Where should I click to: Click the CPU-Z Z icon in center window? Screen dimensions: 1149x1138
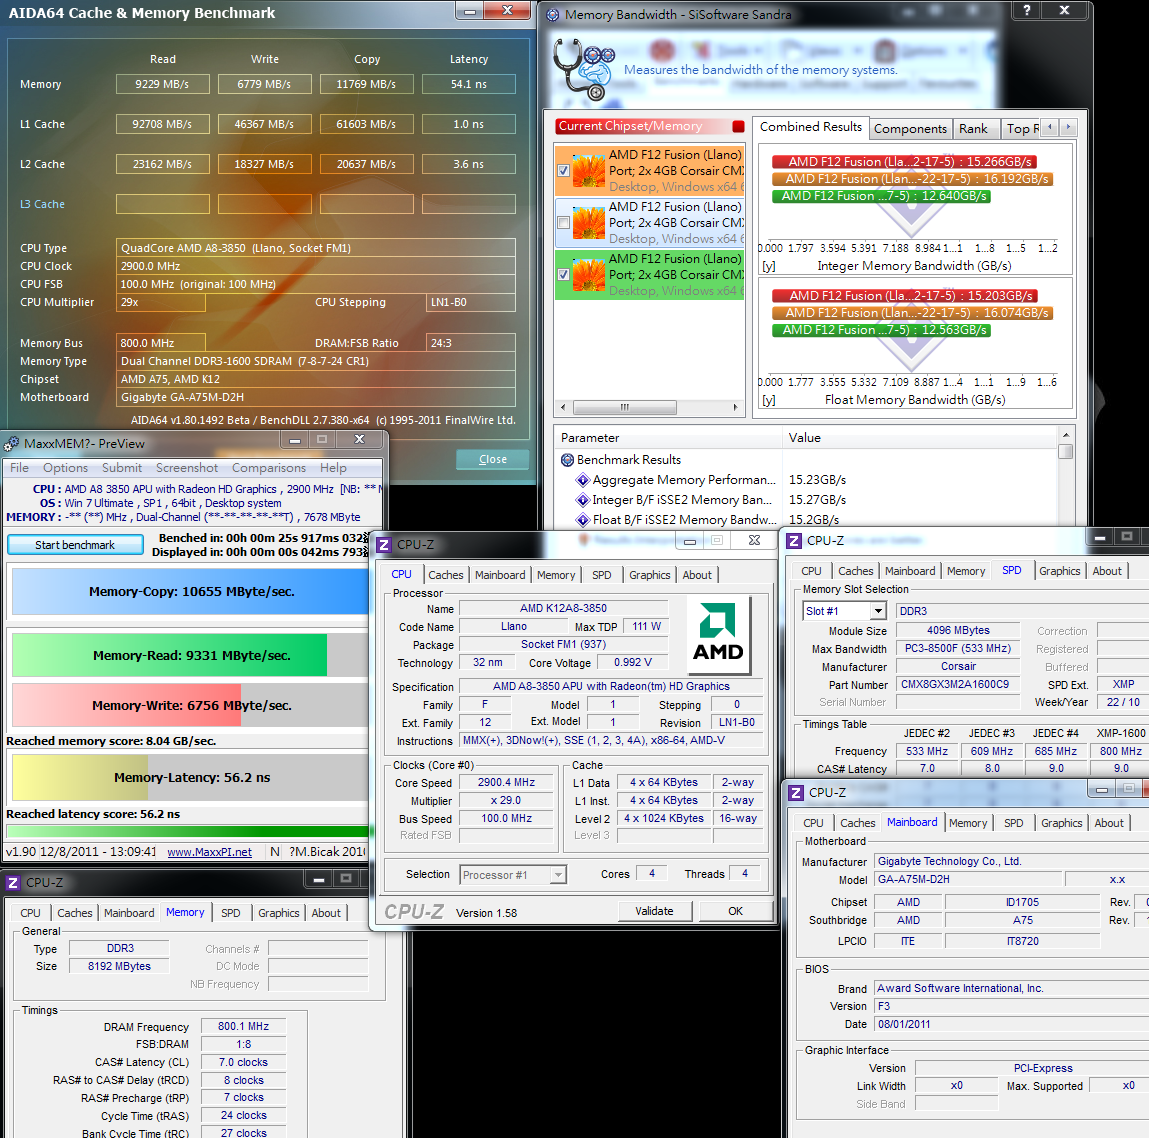point(384,544)
